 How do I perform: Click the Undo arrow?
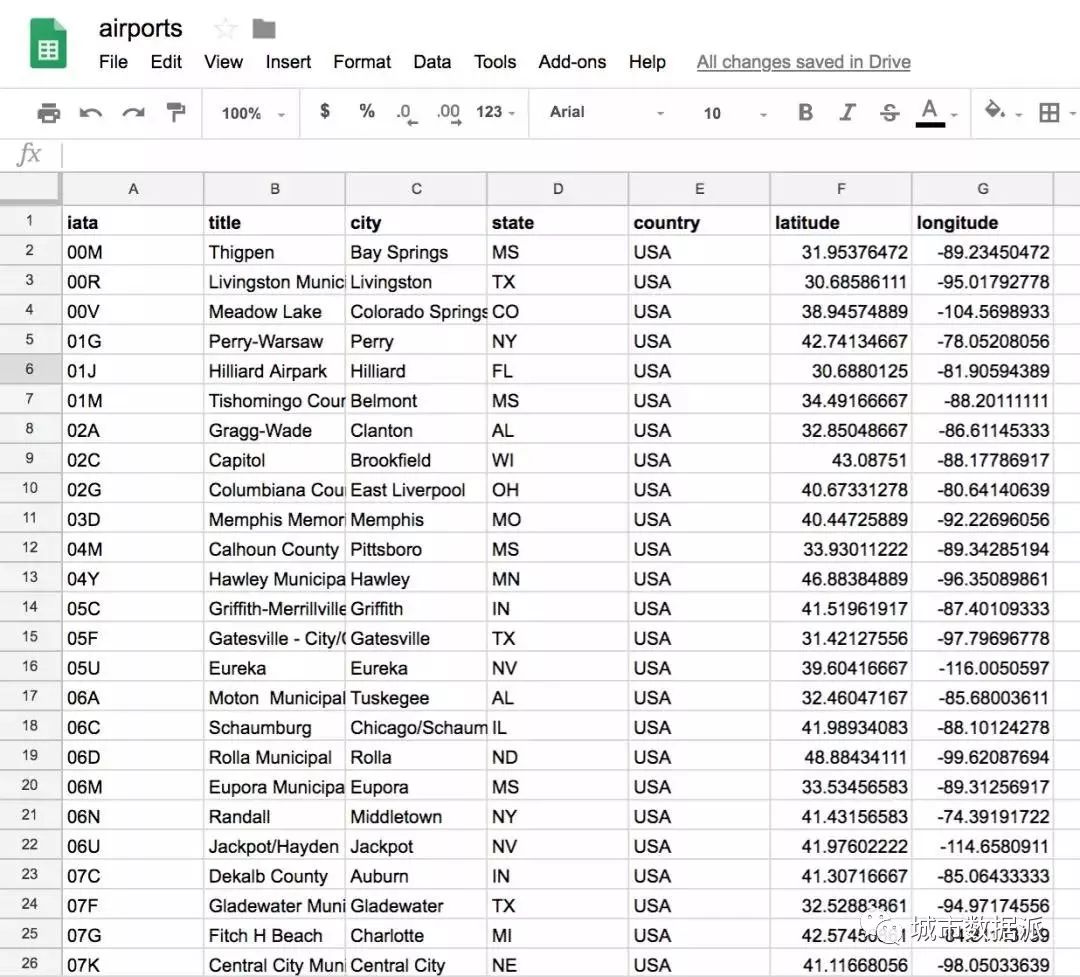point(91,112)
